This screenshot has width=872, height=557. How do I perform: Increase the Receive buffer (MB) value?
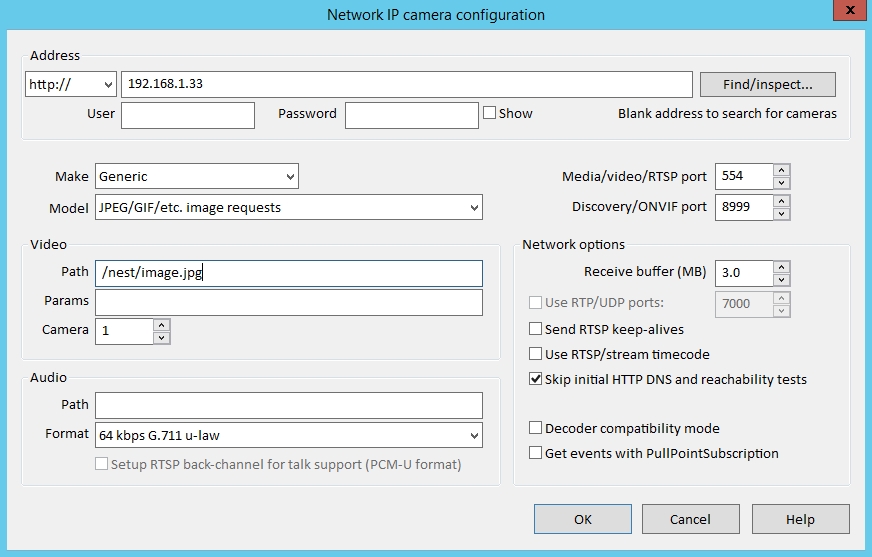pos(782,267)
